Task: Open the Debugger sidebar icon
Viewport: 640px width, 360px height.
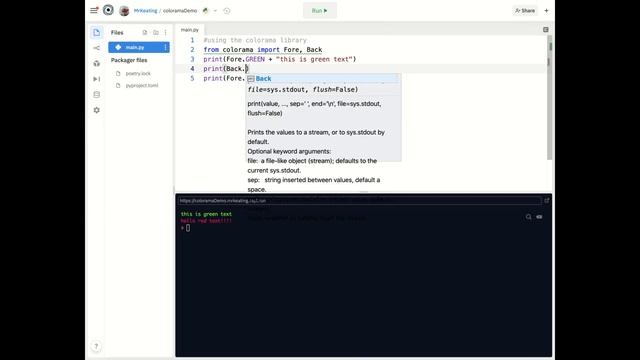Action: click(x=96, y=79)
